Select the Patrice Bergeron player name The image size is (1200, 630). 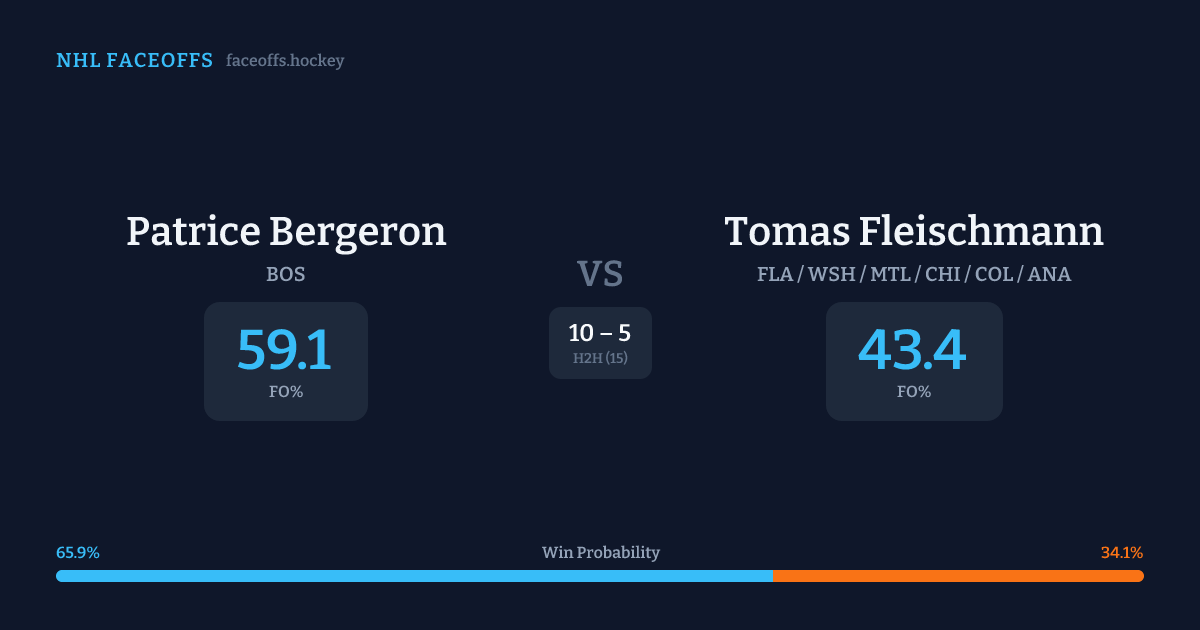(x=286, y=231)
